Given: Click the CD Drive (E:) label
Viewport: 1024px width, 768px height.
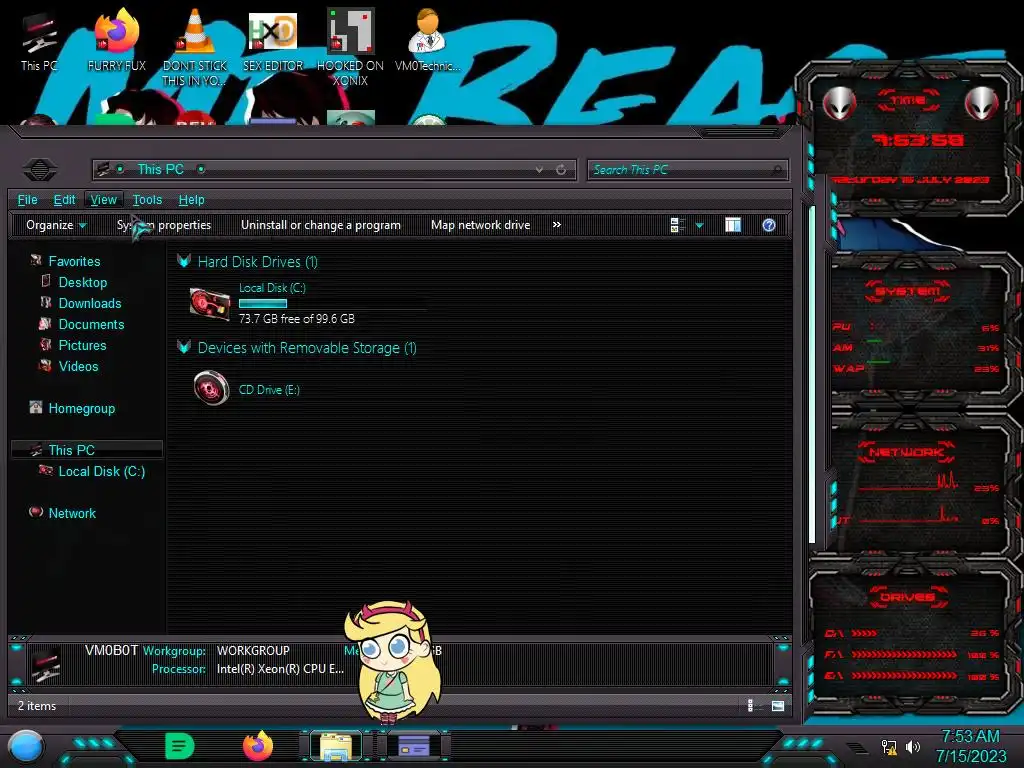Looking at the screenshot, I should coord(269,390).
